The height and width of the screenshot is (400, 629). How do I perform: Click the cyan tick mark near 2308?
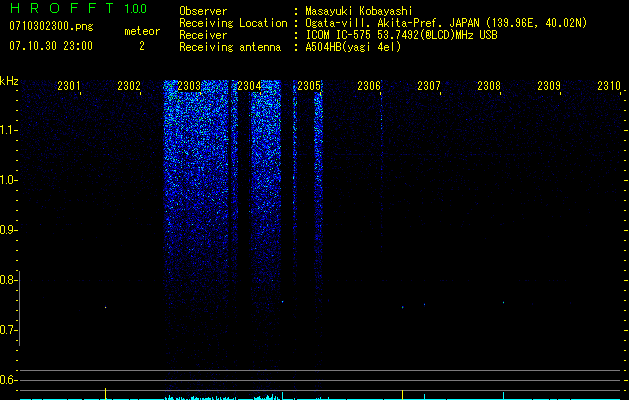click(503, 395)
